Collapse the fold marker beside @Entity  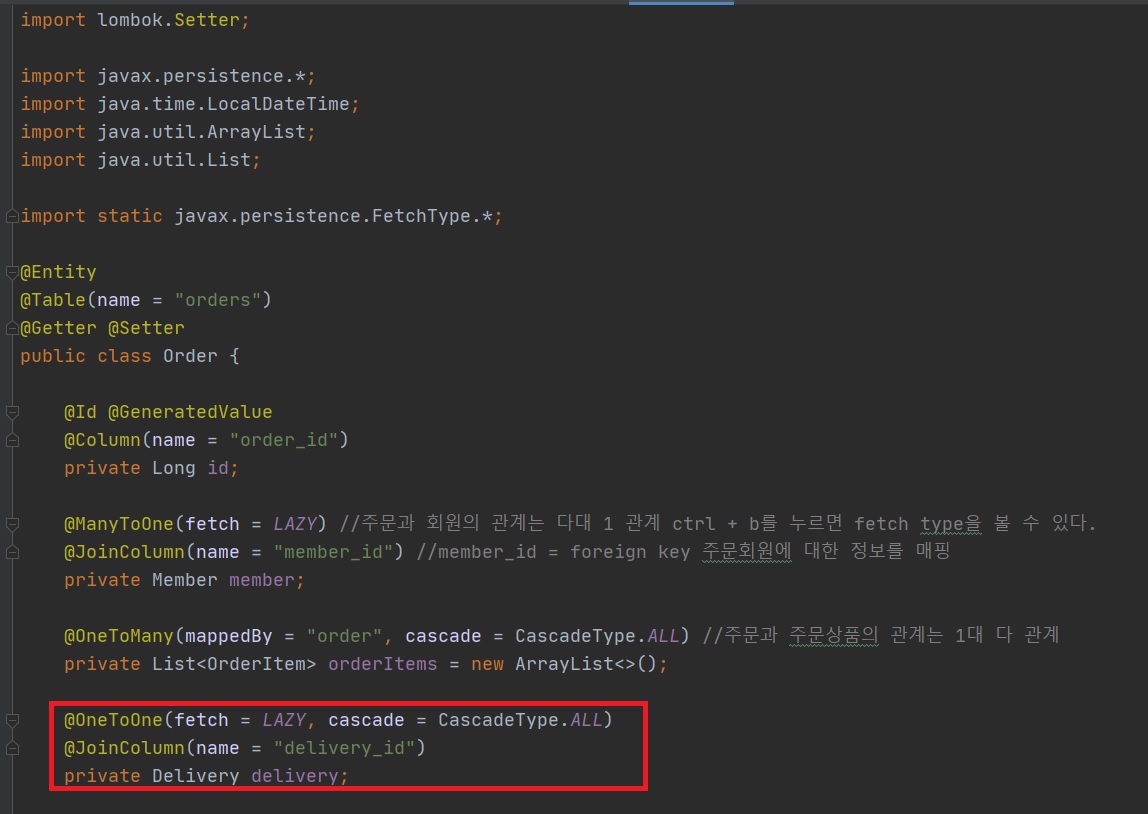12,272
